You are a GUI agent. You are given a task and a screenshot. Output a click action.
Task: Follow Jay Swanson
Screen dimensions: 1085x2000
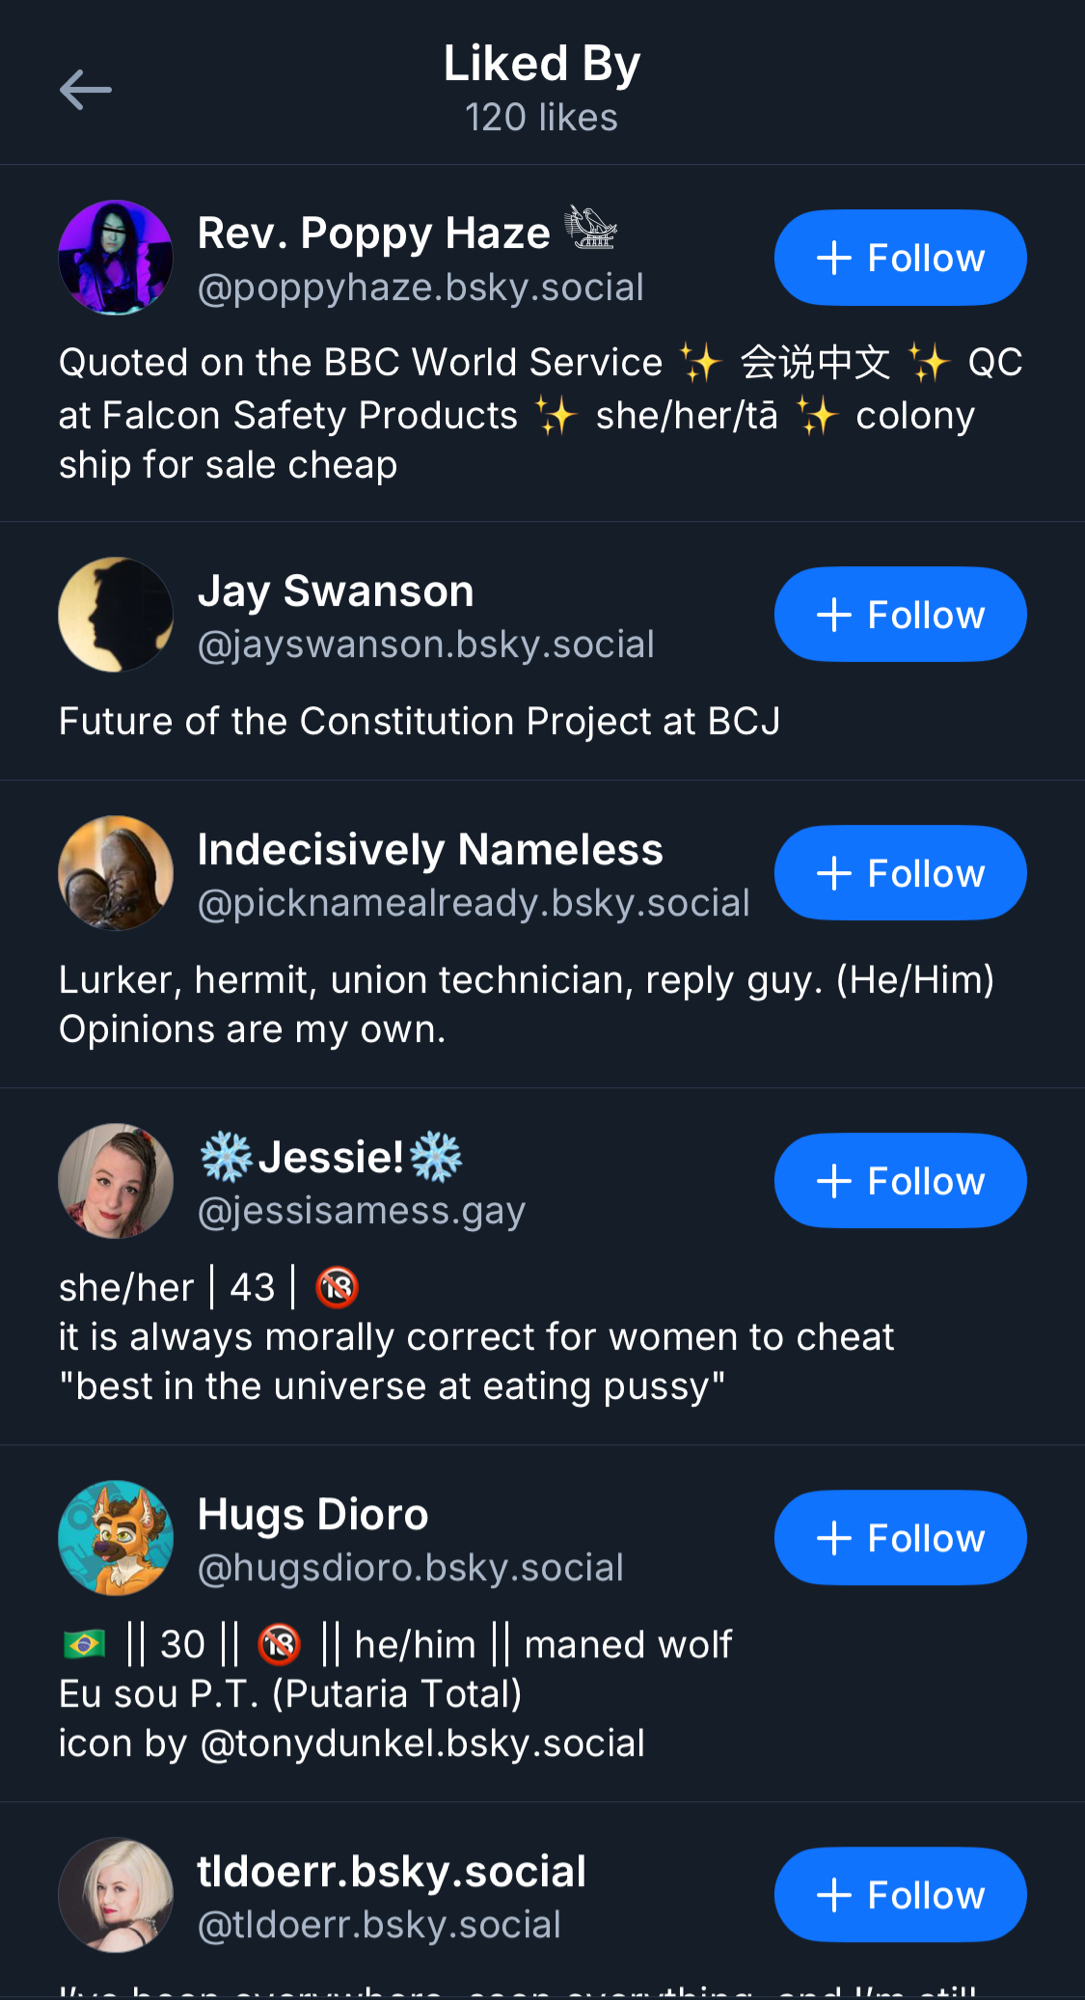tap(900, 614)
